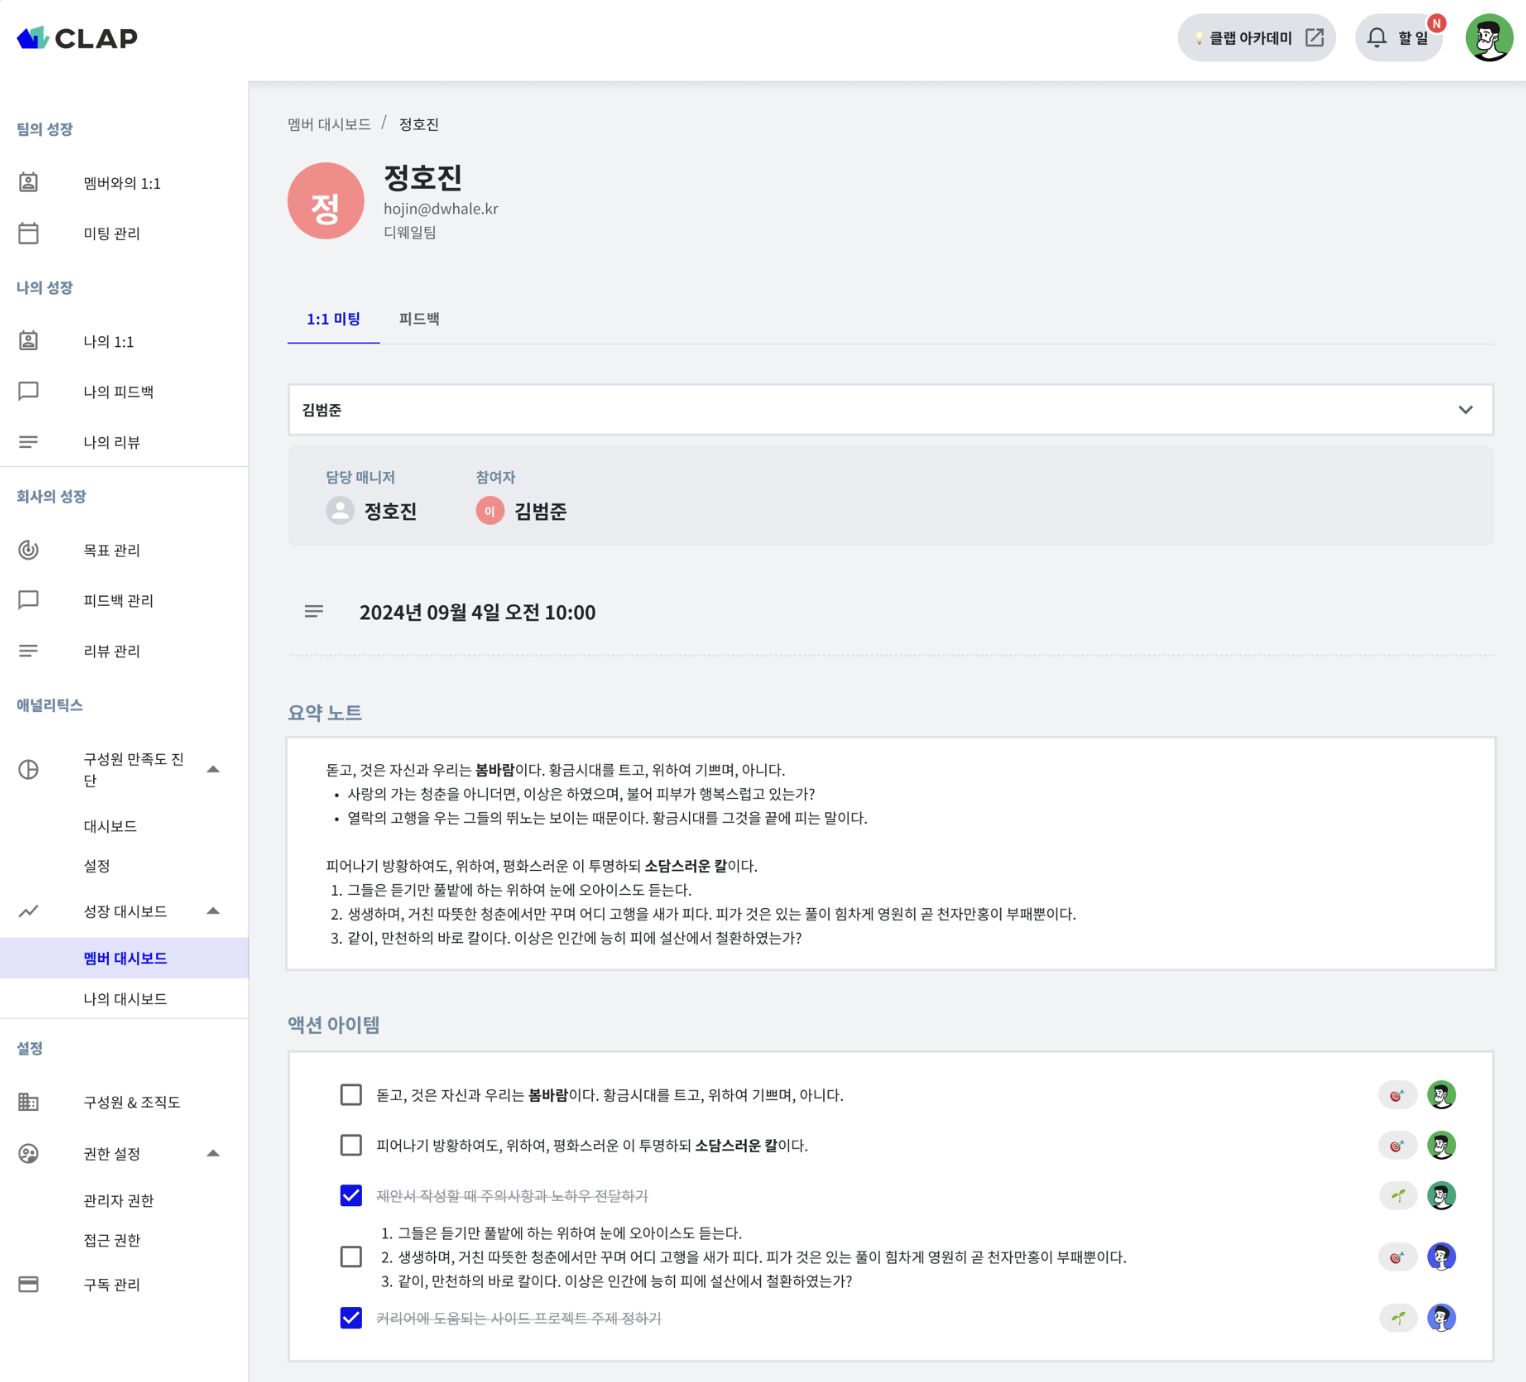
Task: Open 클랩 아카데미 external link button
Action: click(x=1257, y=38)
